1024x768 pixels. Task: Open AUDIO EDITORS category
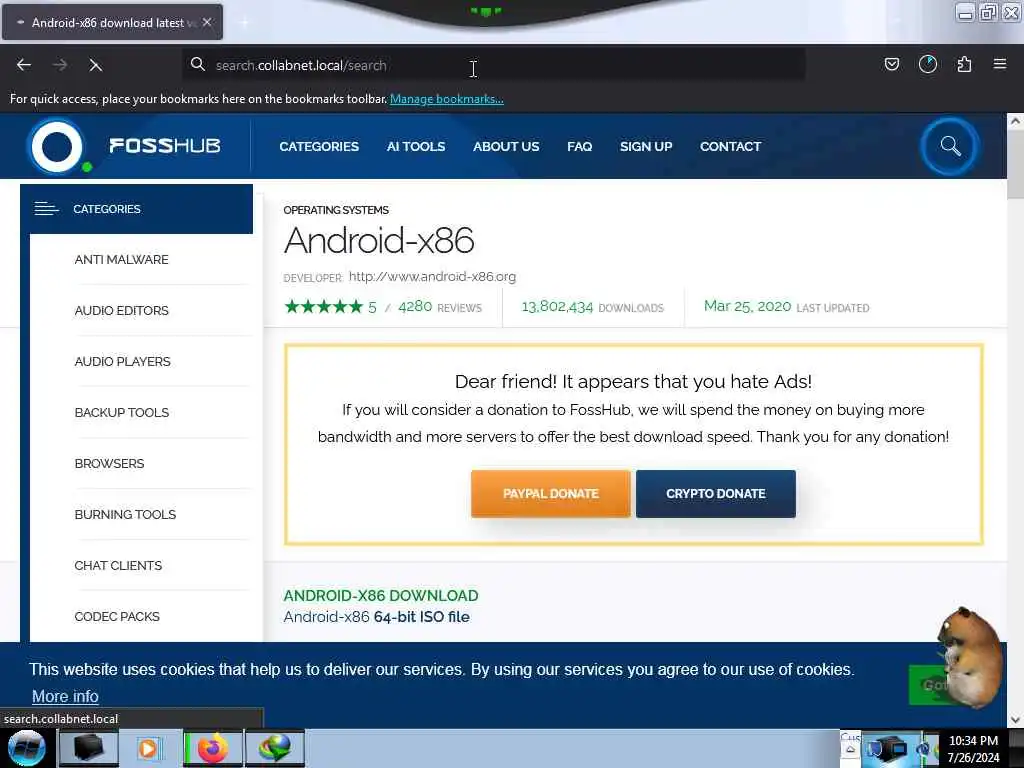click(121, 310)
